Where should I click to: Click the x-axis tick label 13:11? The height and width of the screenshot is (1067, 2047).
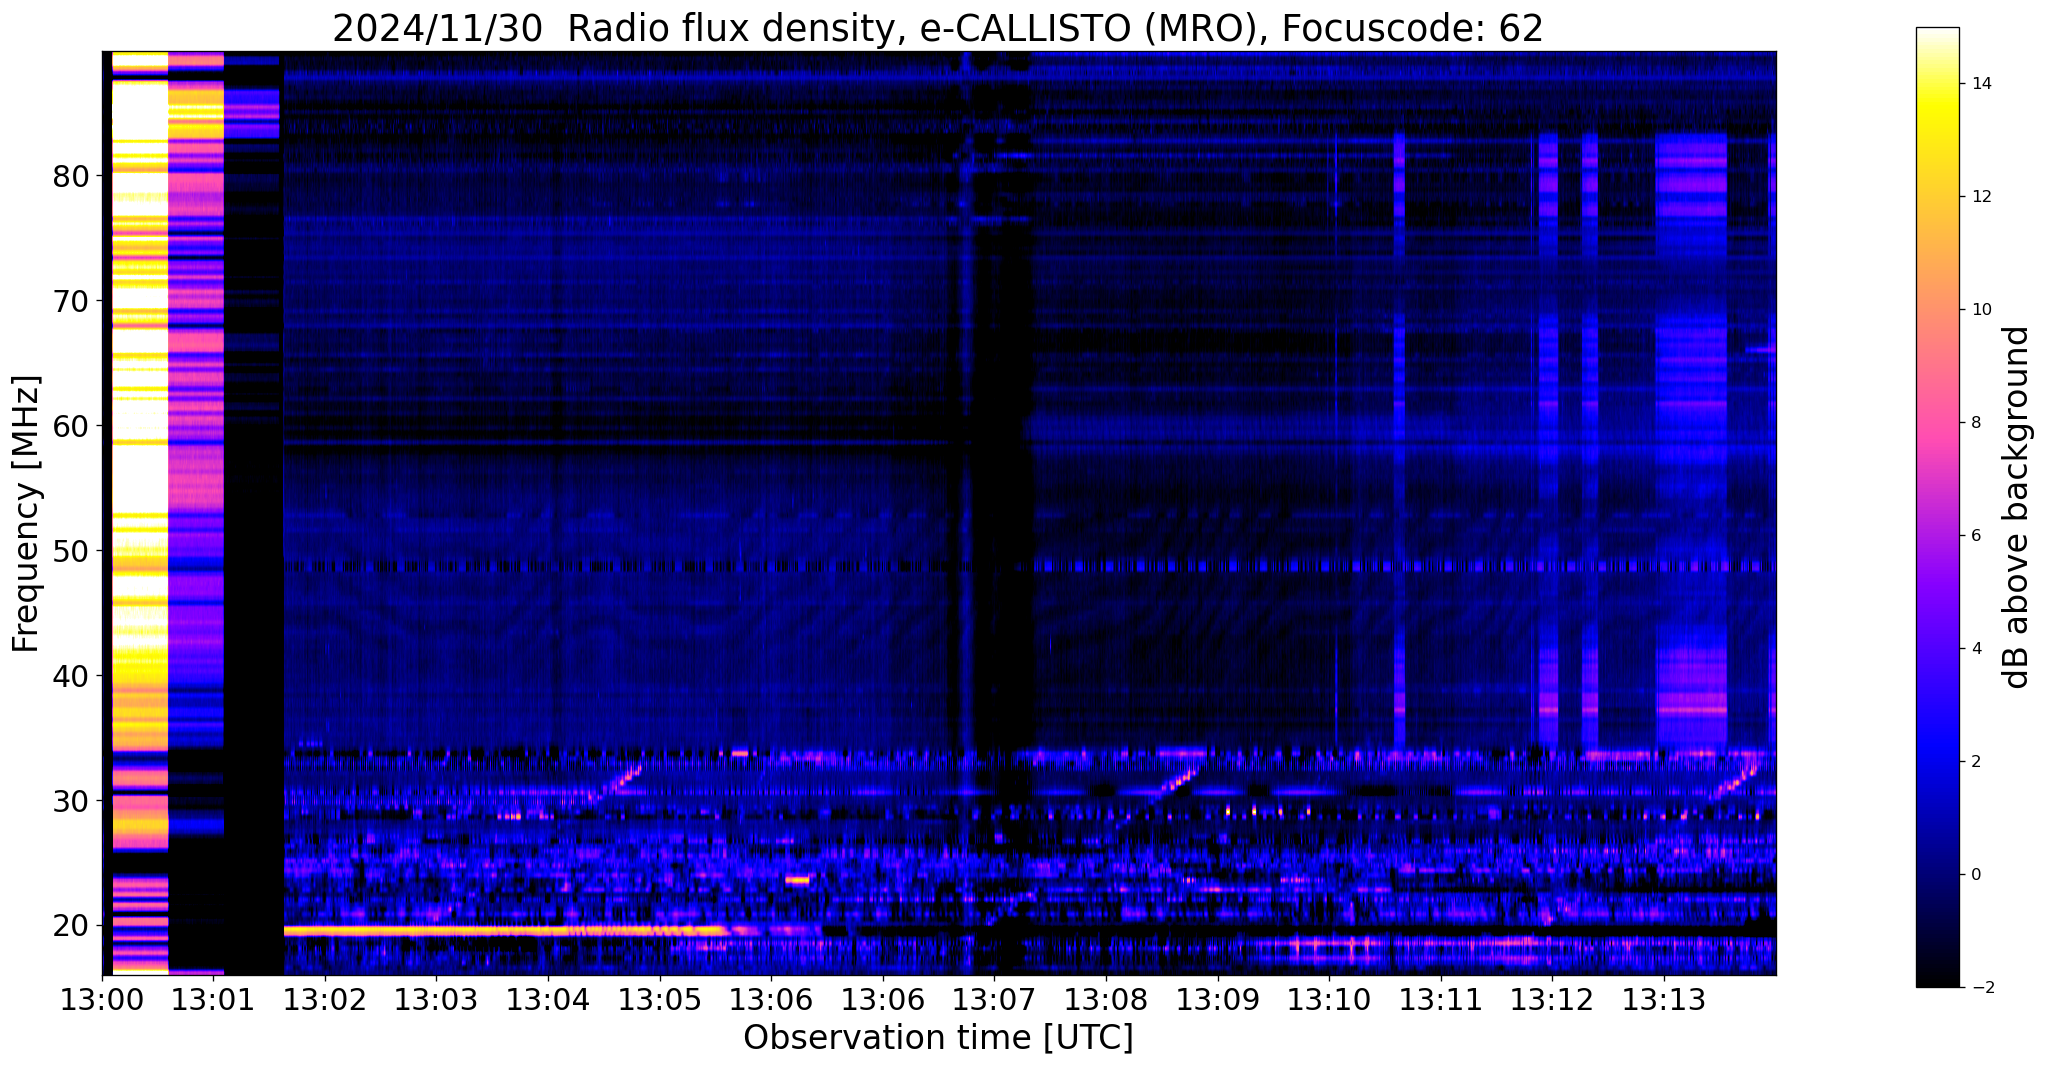1440,999
